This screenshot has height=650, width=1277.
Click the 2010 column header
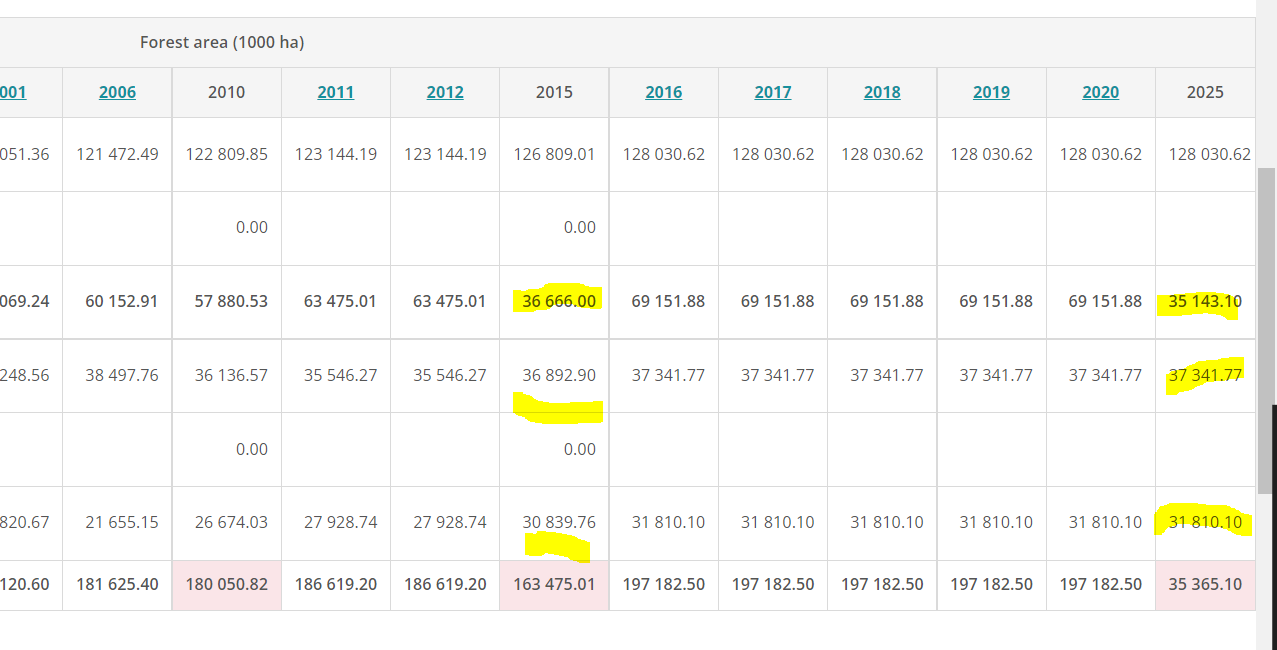(x=227, y=92)
